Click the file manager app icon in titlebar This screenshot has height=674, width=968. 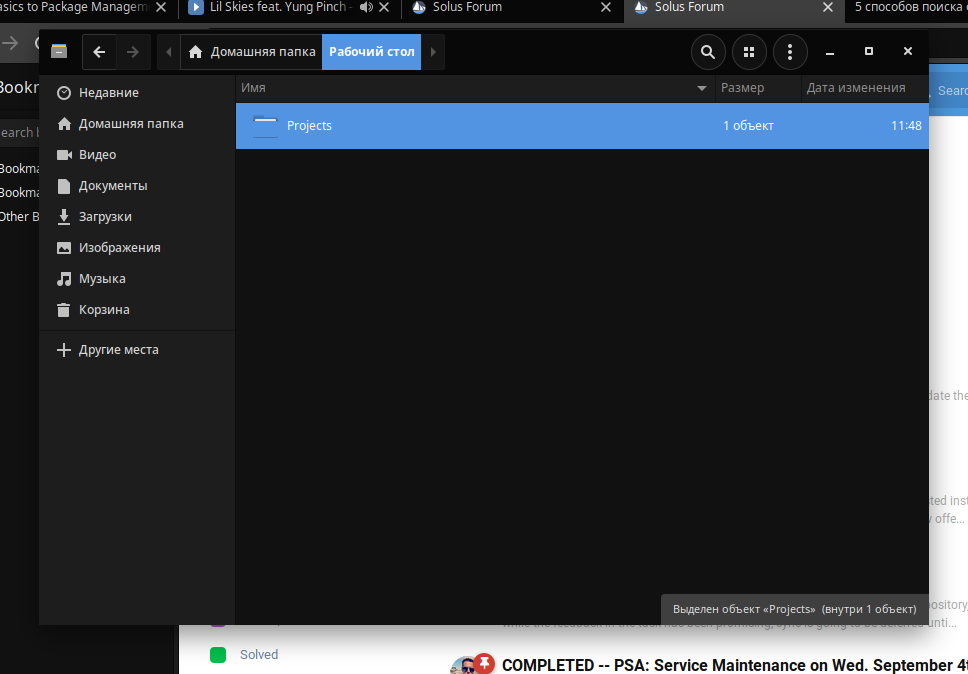[59, 52]
